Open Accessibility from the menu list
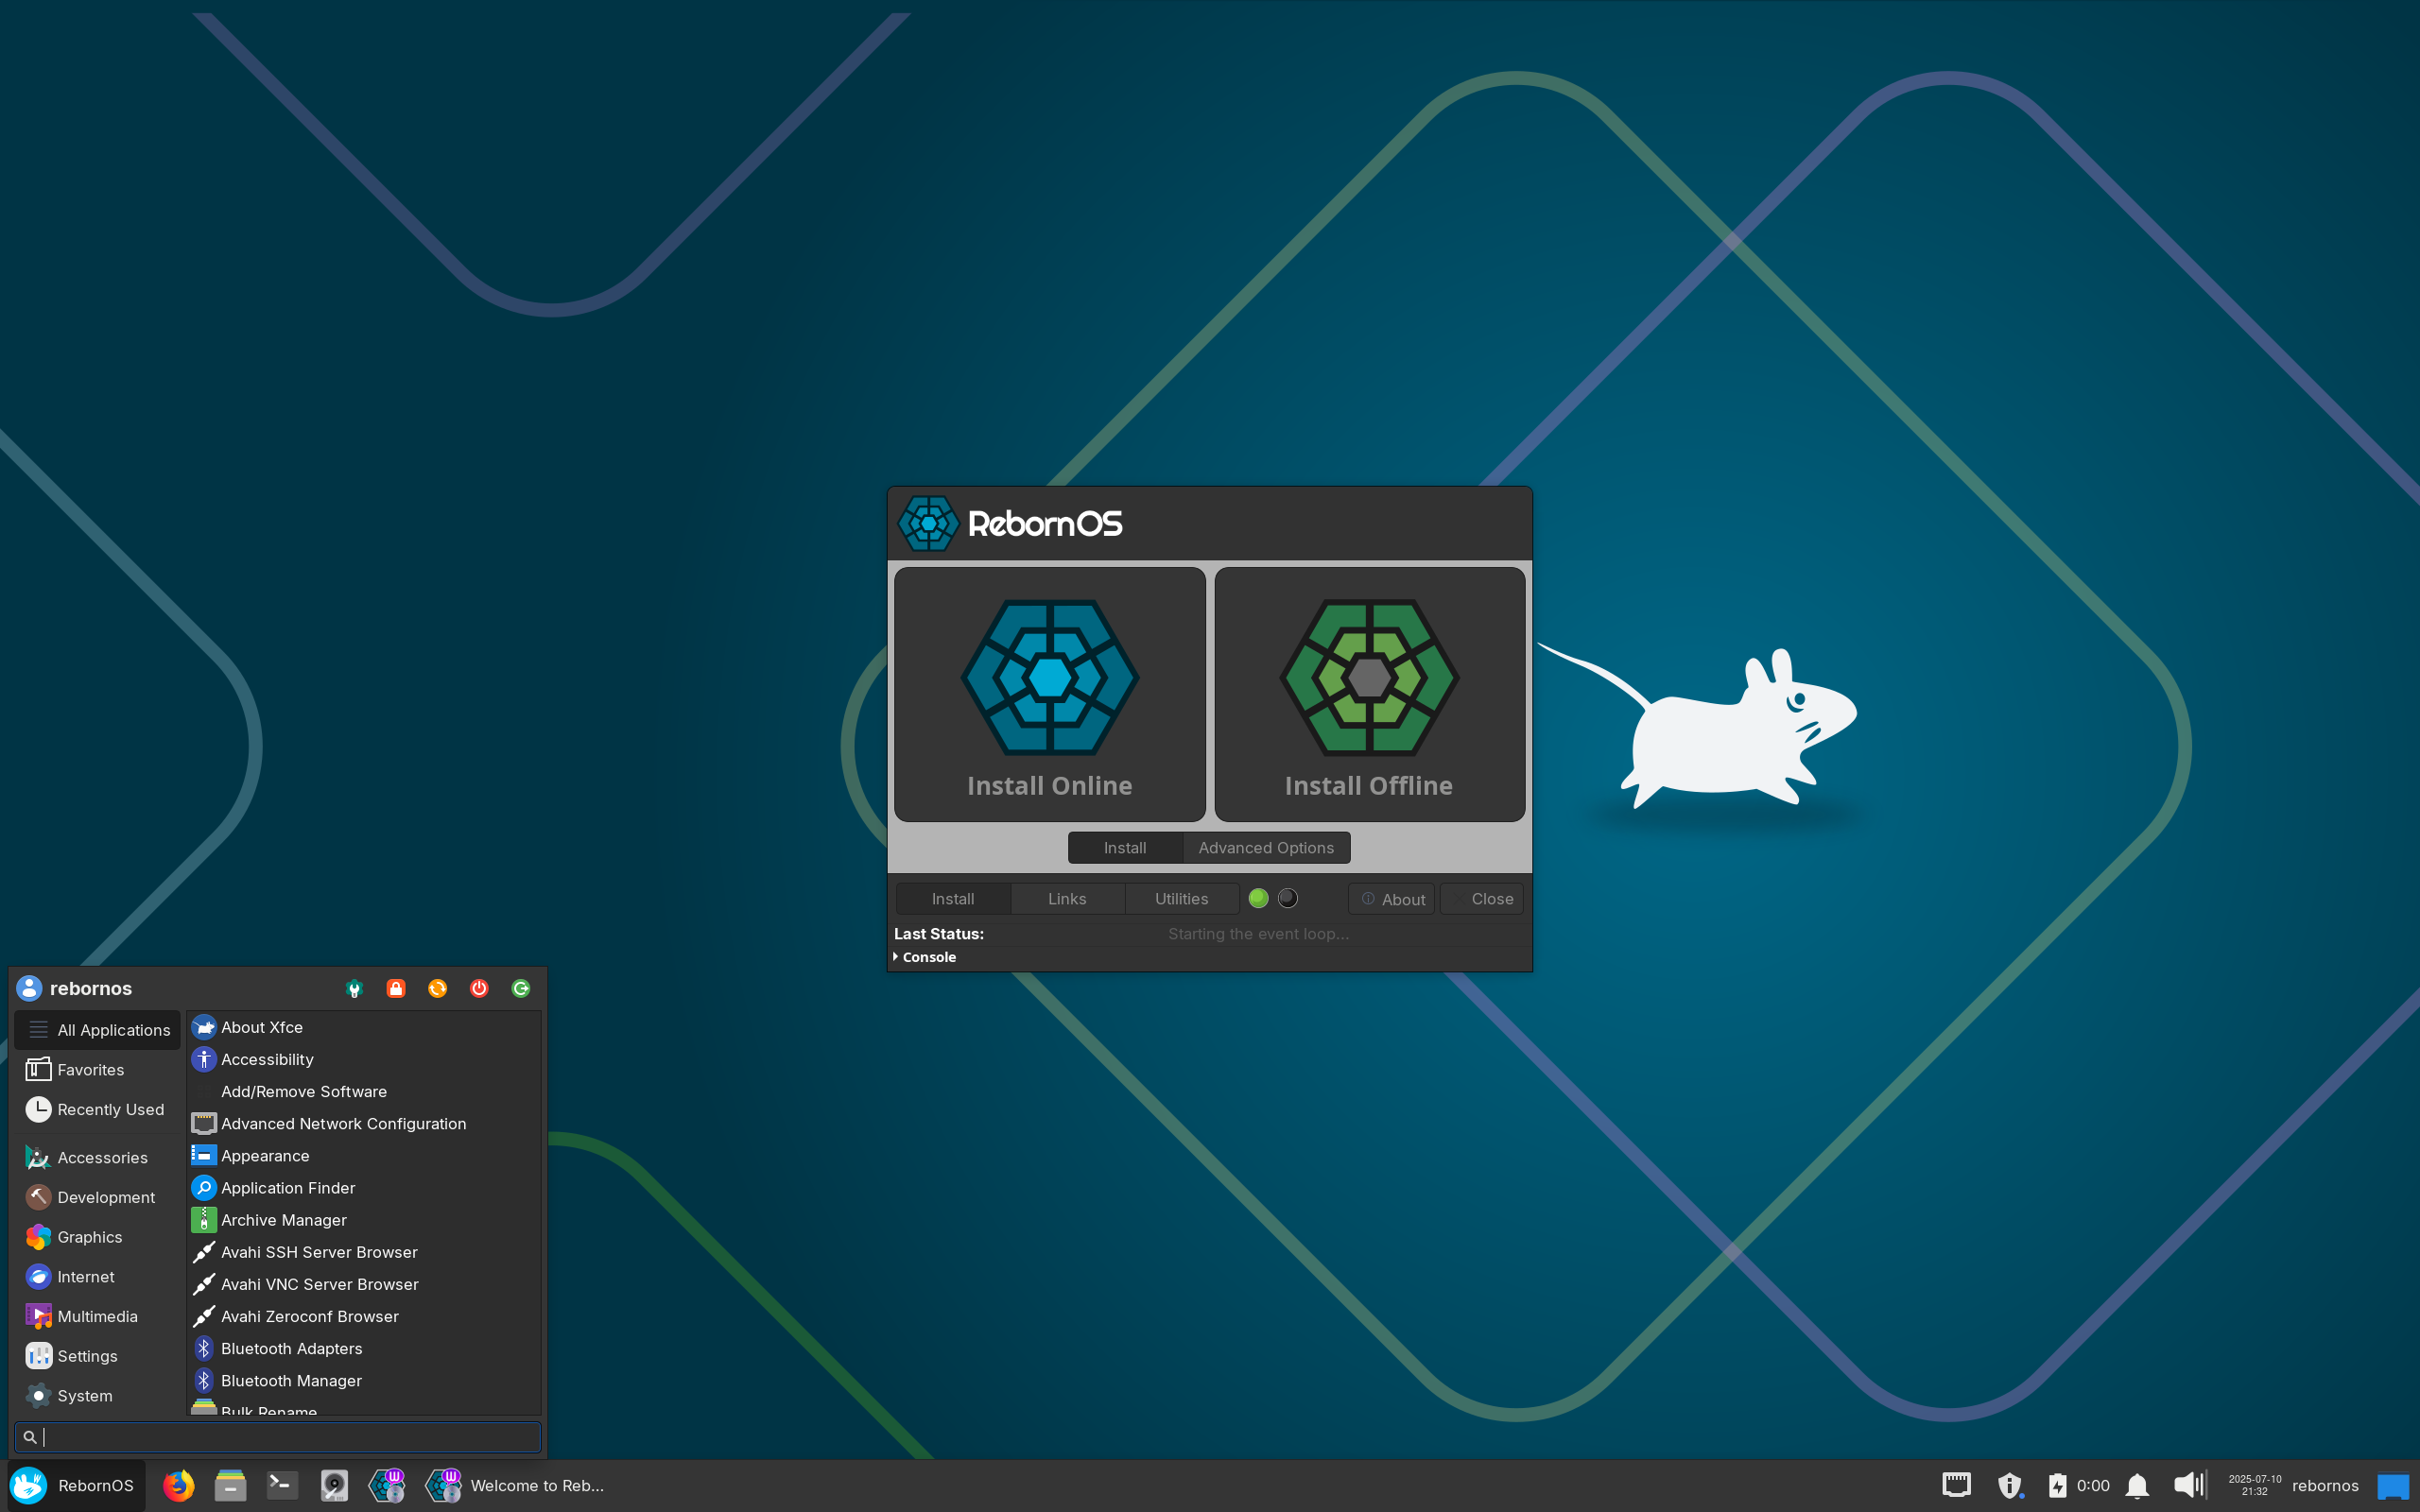 click(x=364, y=1059)
